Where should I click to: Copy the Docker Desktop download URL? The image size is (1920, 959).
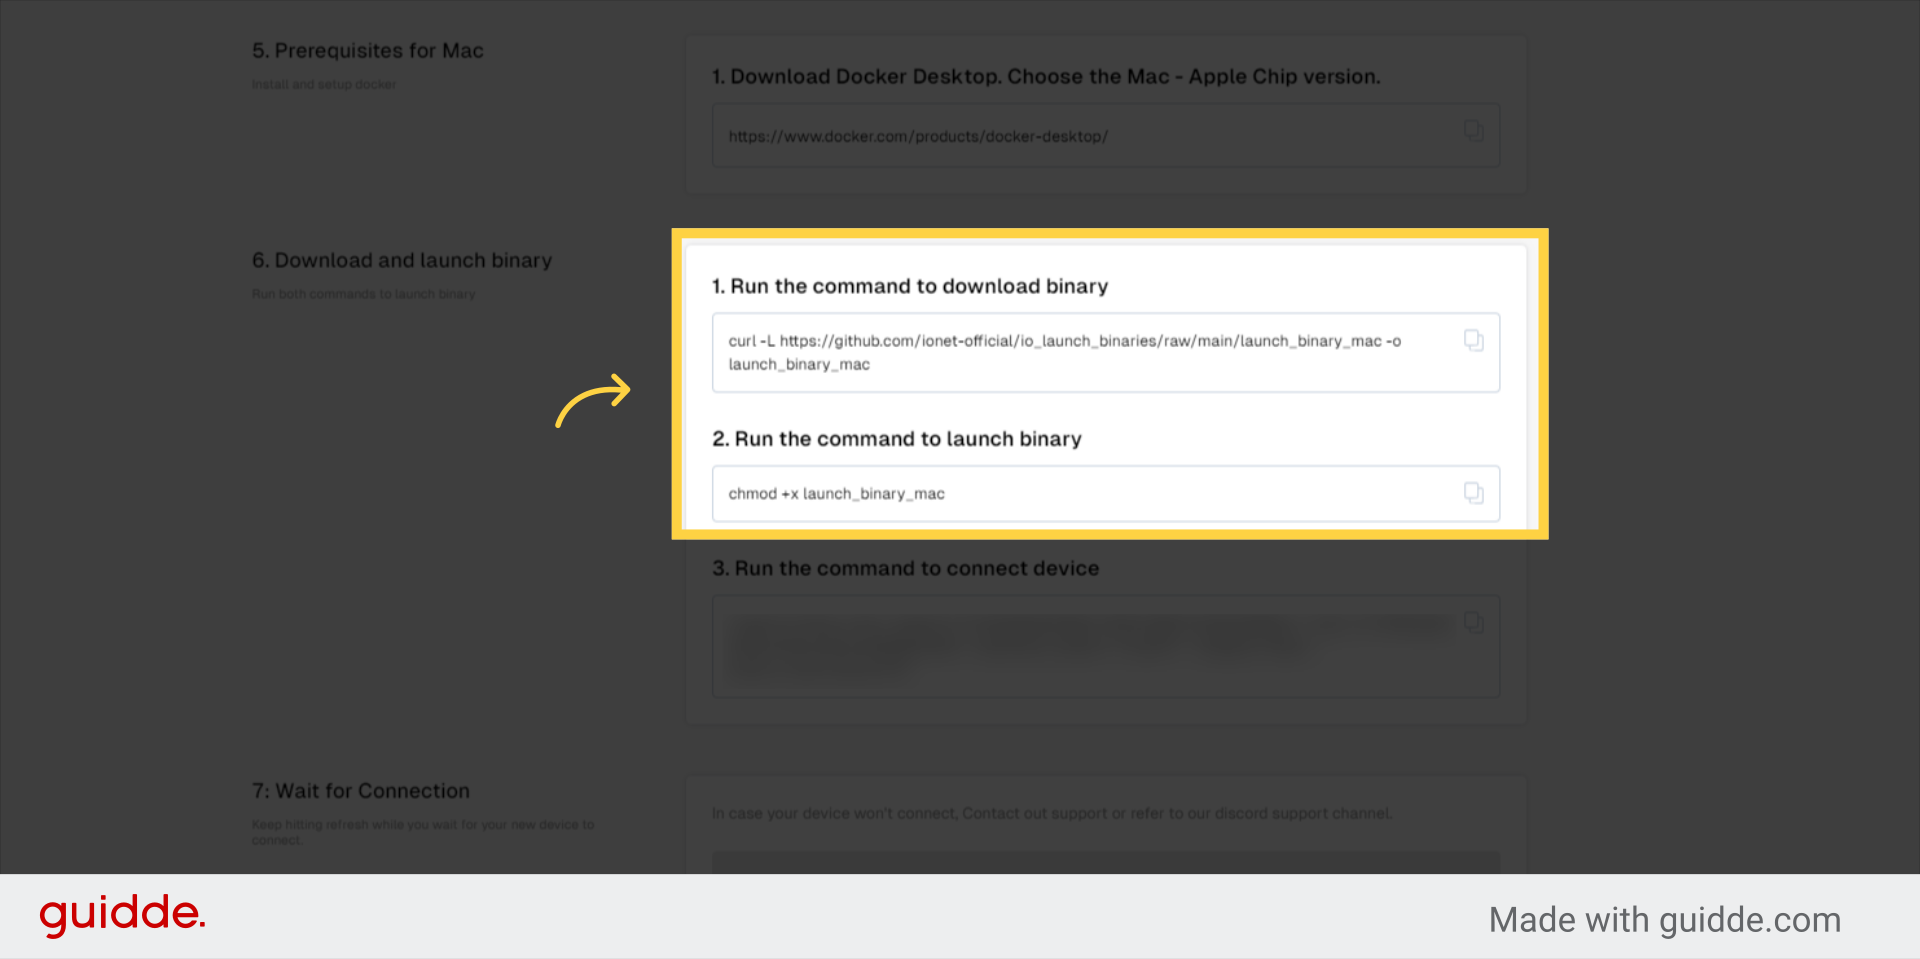click(1473, 131)
